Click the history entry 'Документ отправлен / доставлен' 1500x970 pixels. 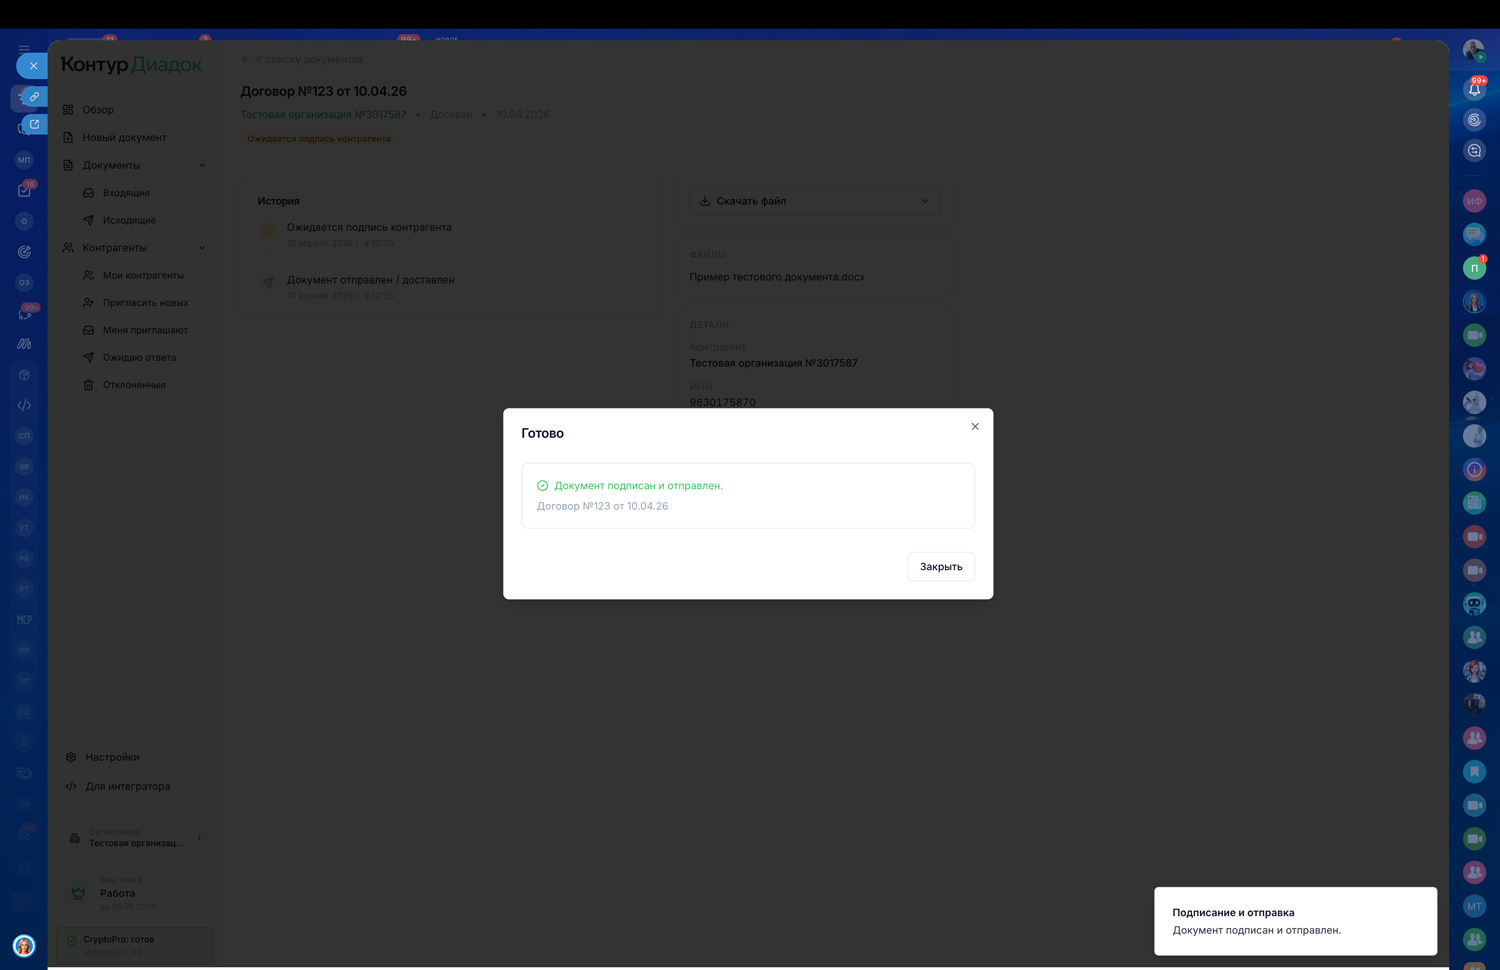[x=370, y=281]
